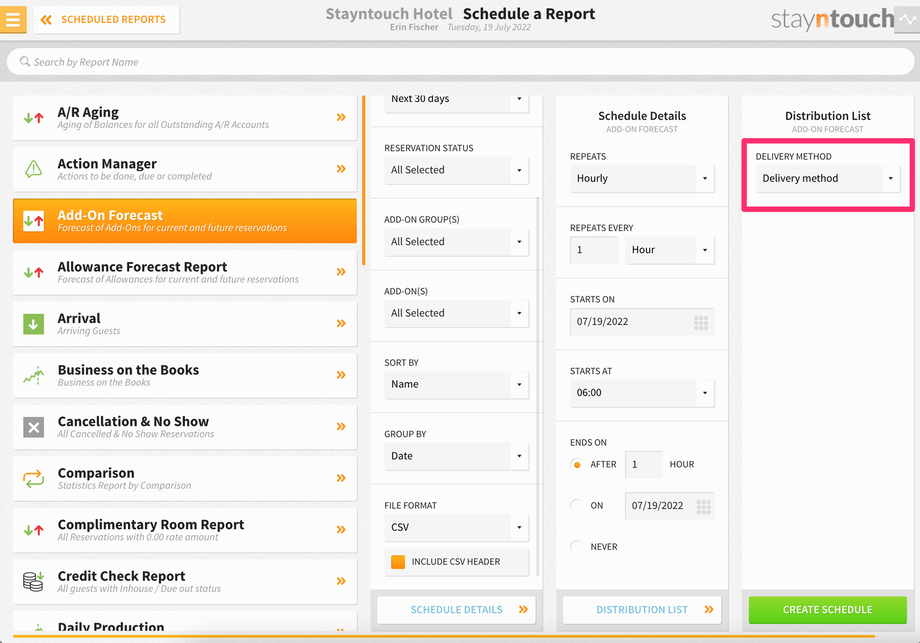Image resolution: width=920 pixels, height=643 pixels.
Task: Click the A/R Aging arrows icon
Action: pos(33,117)
